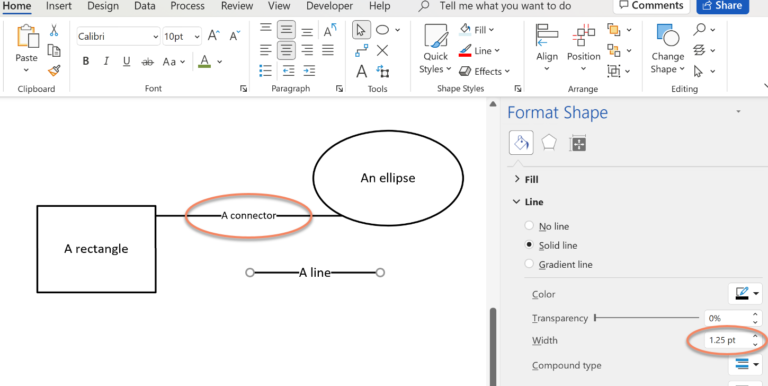Toggle Align Right text alignment
Viewport: 768px width, 386px height.
[x=307, y=50]
